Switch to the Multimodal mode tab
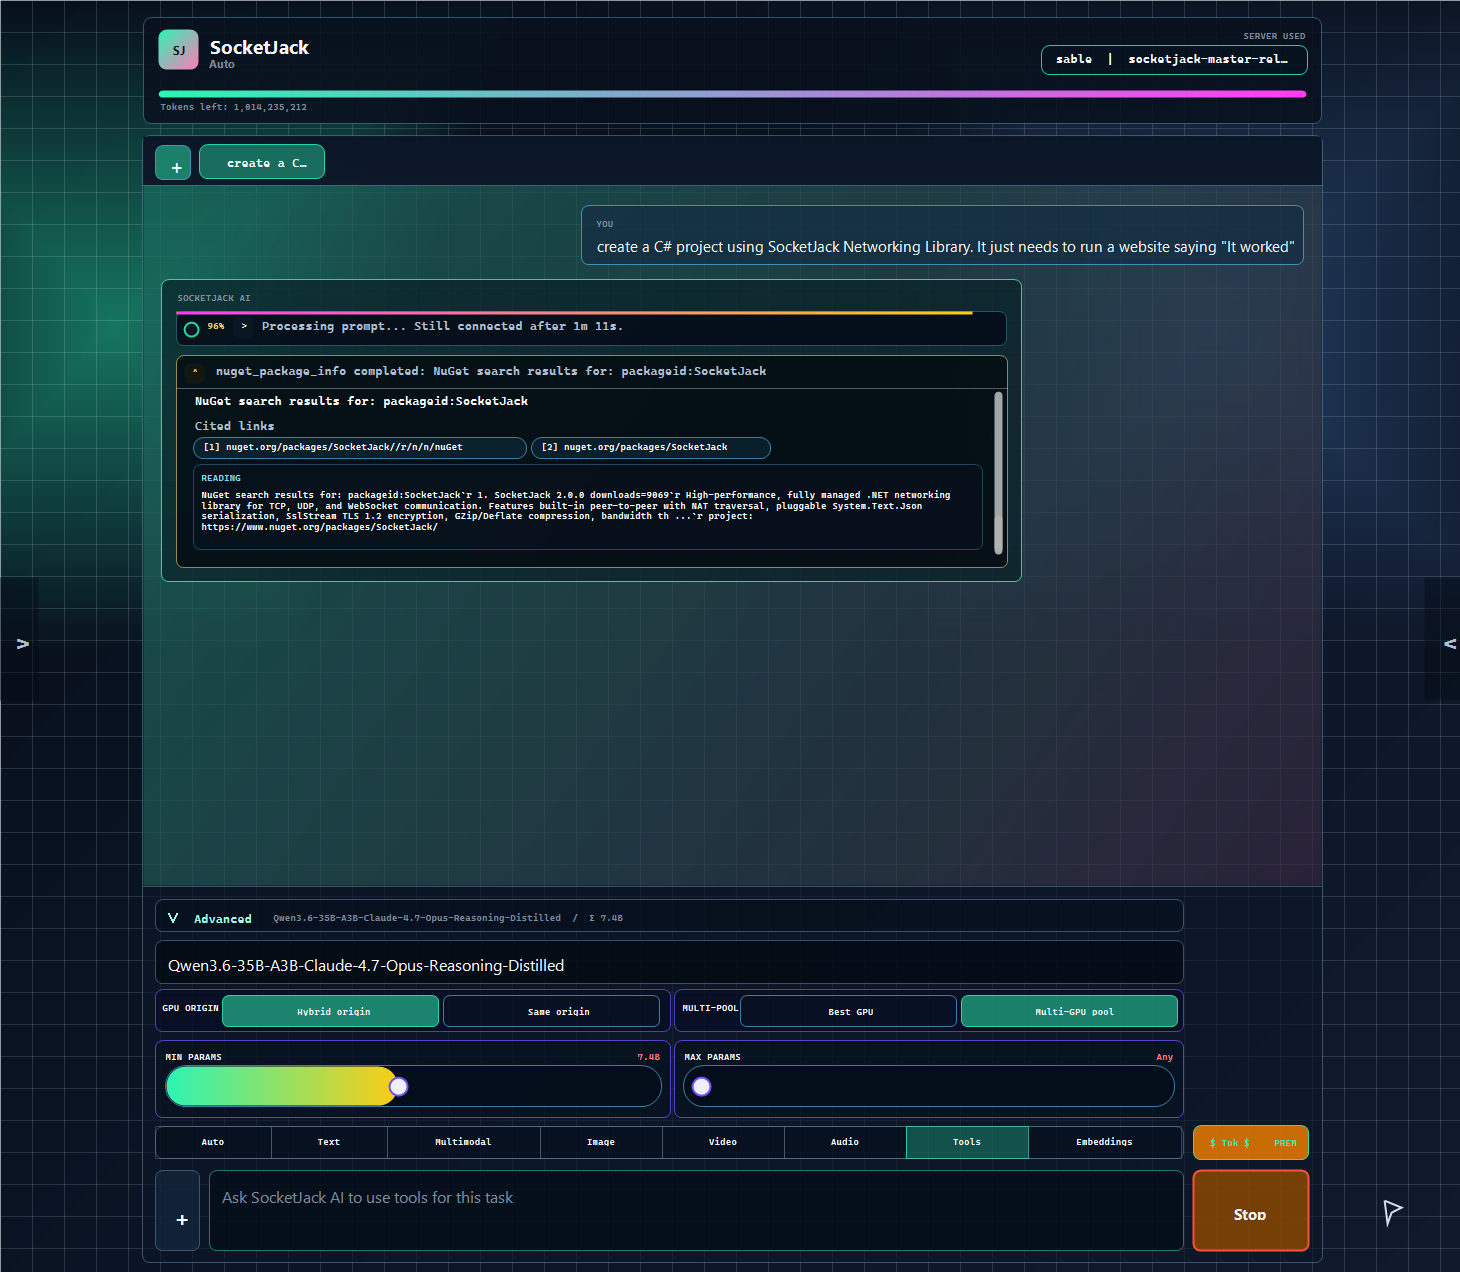This screenshot has height=1272, width=1460. (463, 1142)
